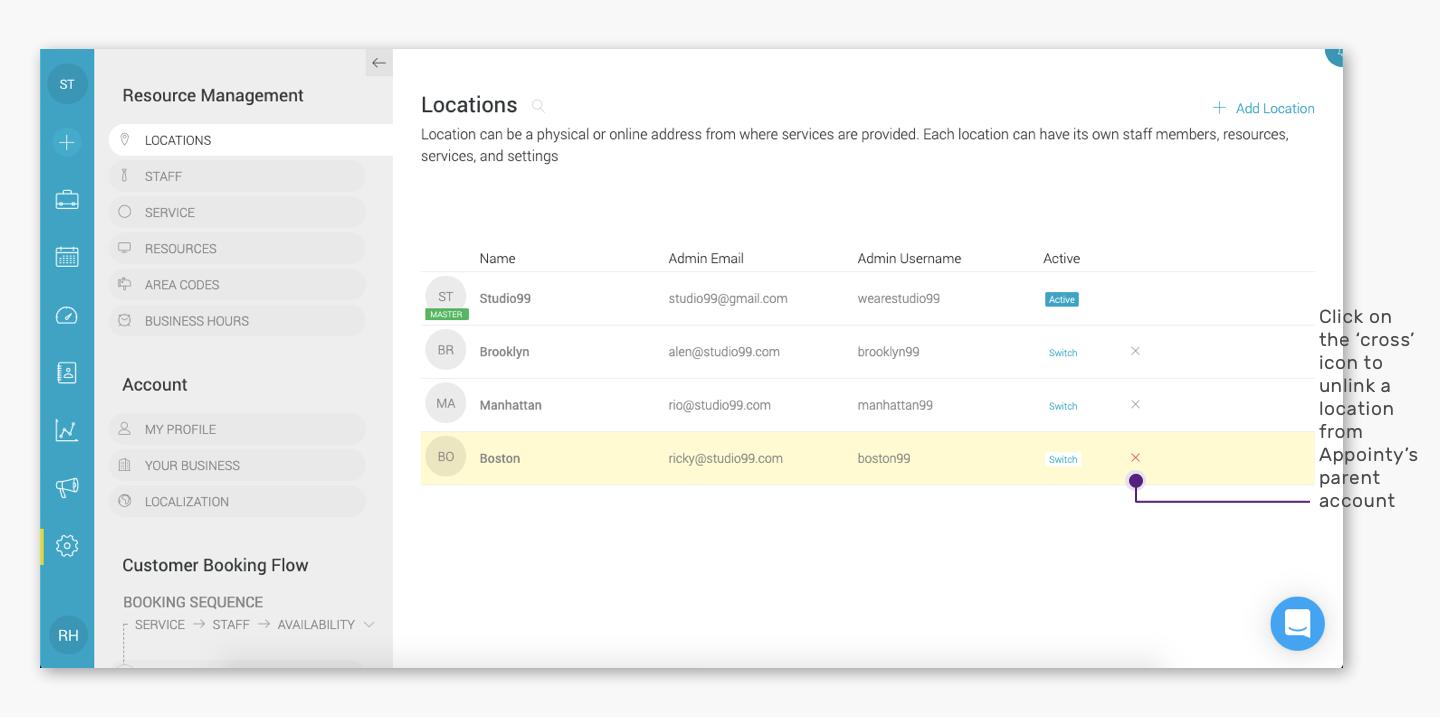Open the contacts book icon in sidebar
This screenshot has height=718, width=1440.
point(67,373)
